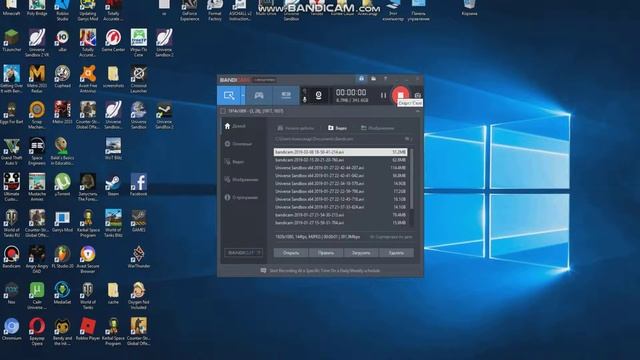Select Bandicam screen recording mode button

tap(229, 96)
